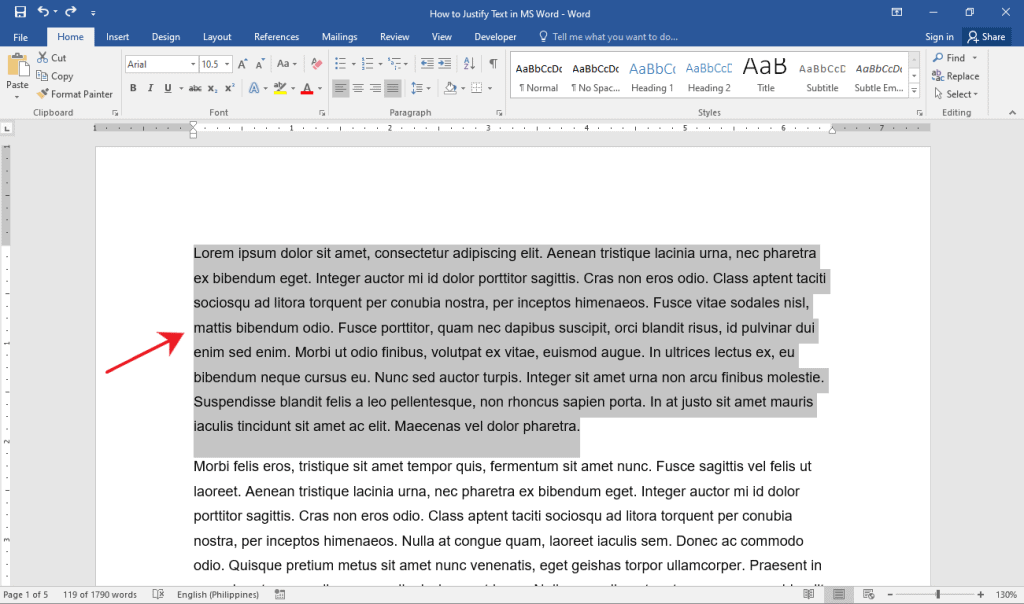Click the zoom slider handle

[940, 593]
